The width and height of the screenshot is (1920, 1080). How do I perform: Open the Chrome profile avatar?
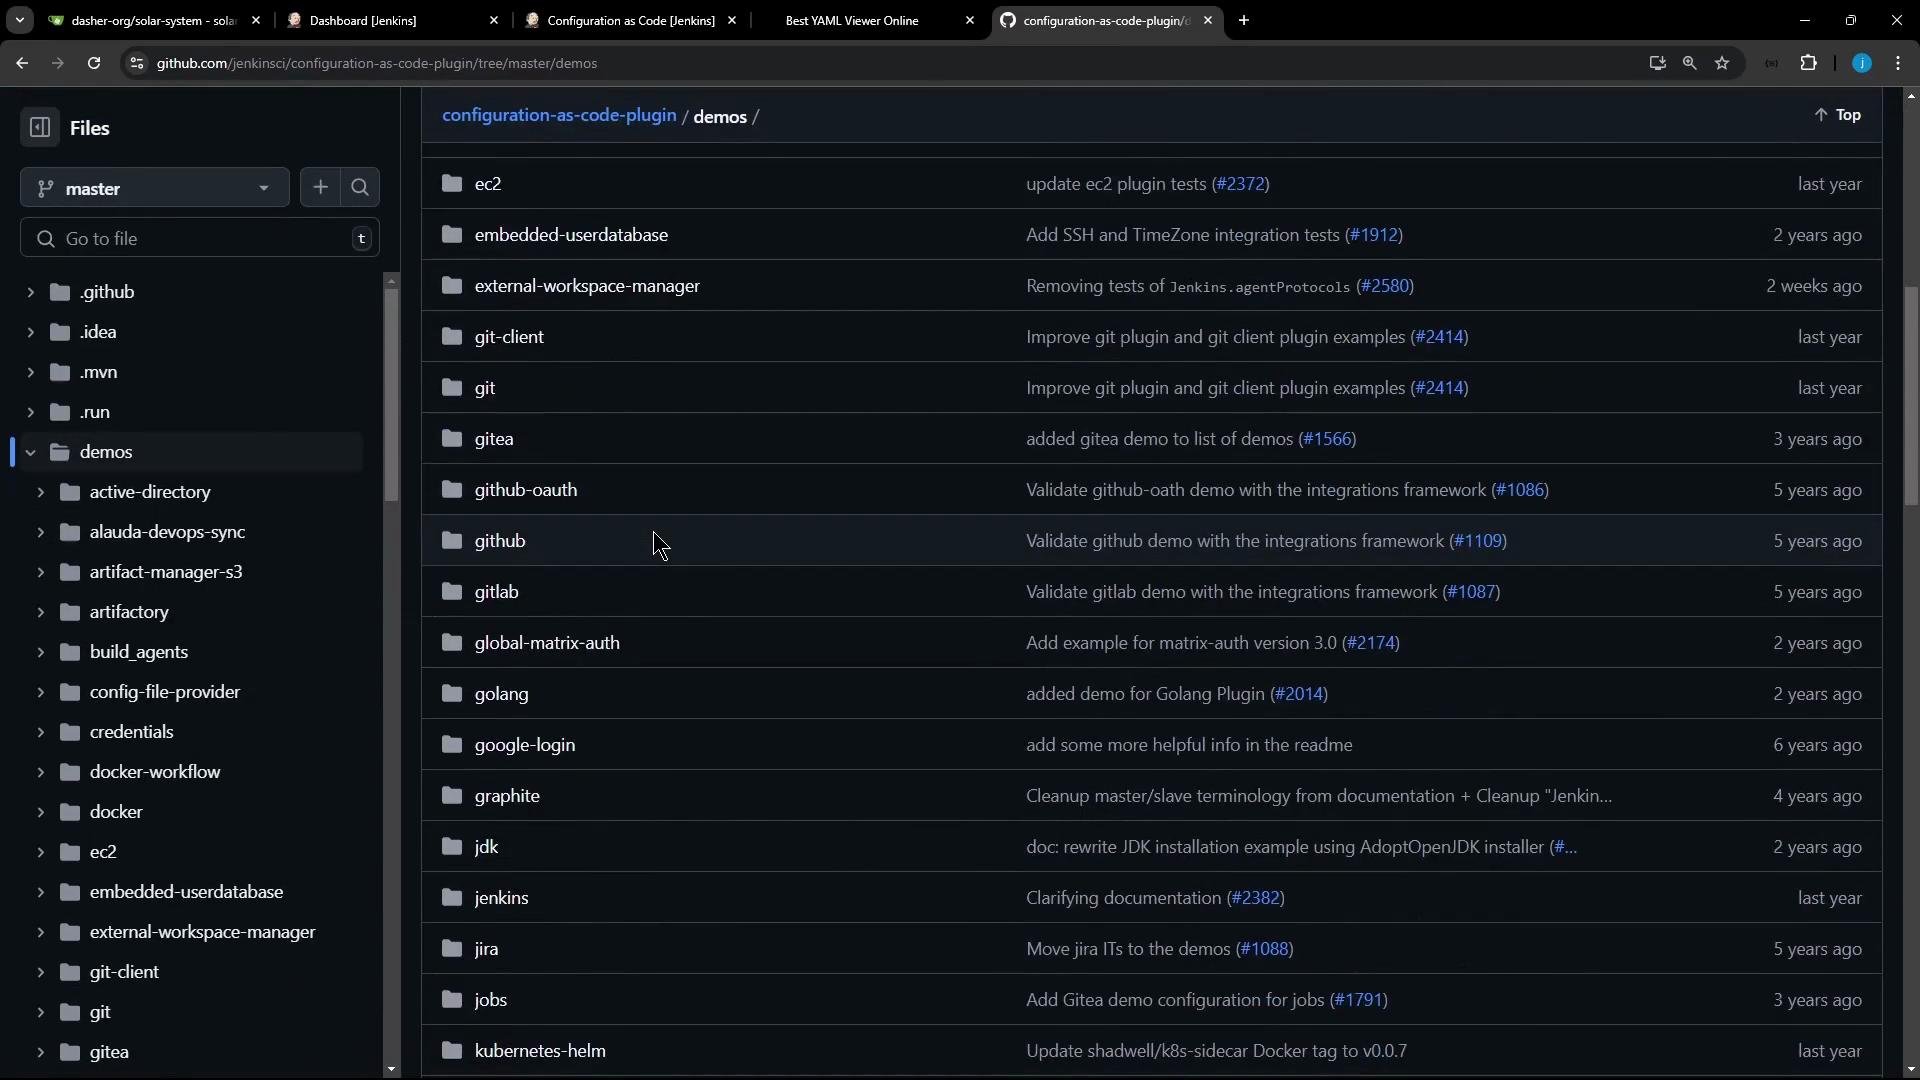point(1862,63)
